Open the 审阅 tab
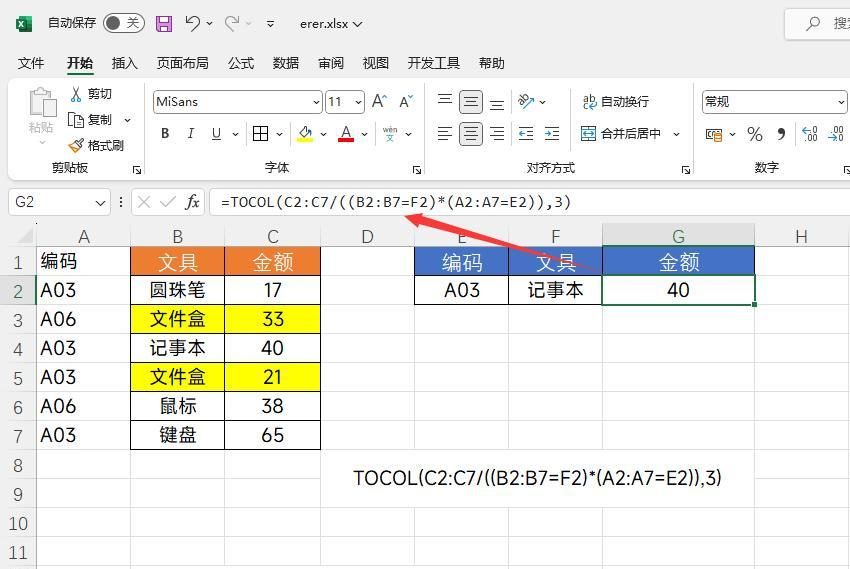 point(331,63)
